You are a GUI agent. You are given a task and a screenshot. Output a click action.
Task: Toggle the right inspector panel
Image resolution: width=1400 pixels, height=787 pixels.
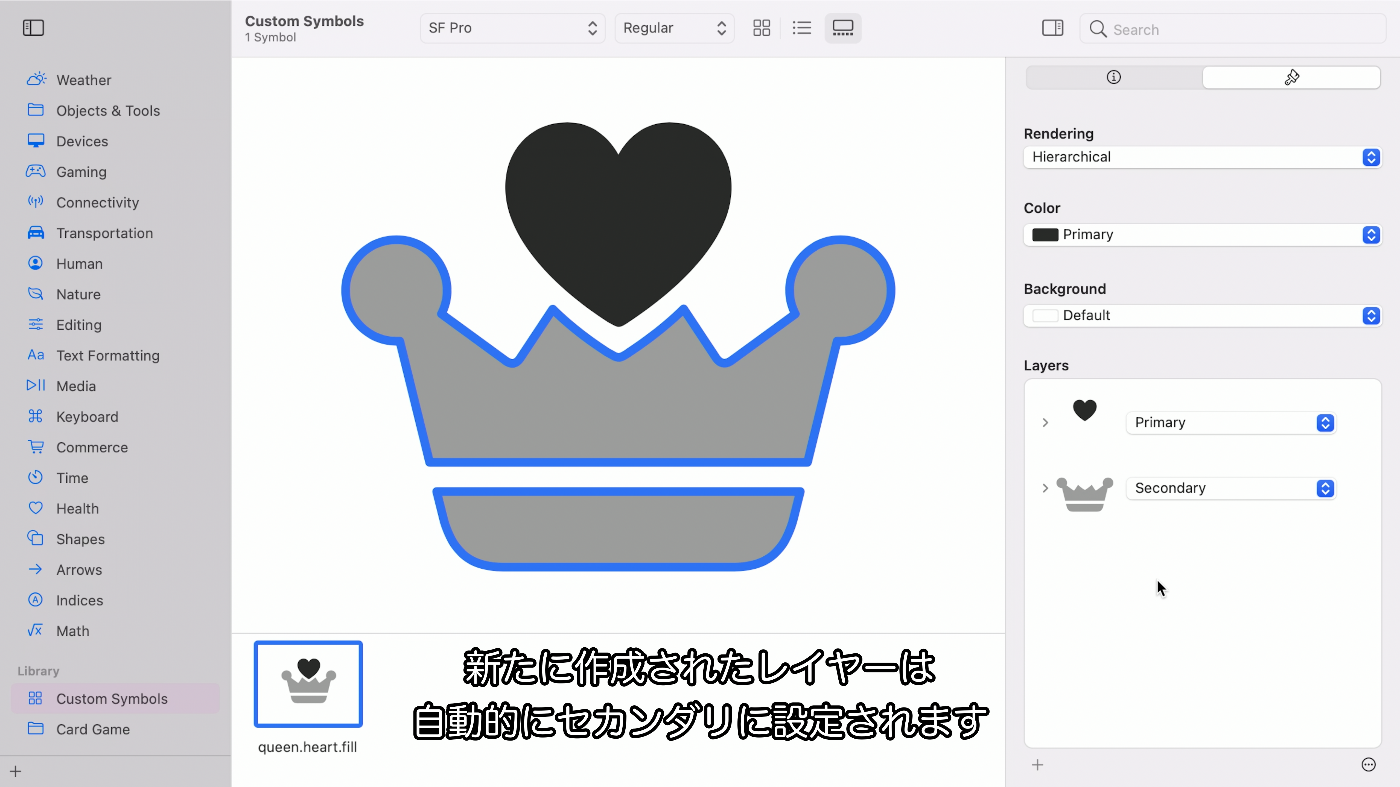(1053, 28)
